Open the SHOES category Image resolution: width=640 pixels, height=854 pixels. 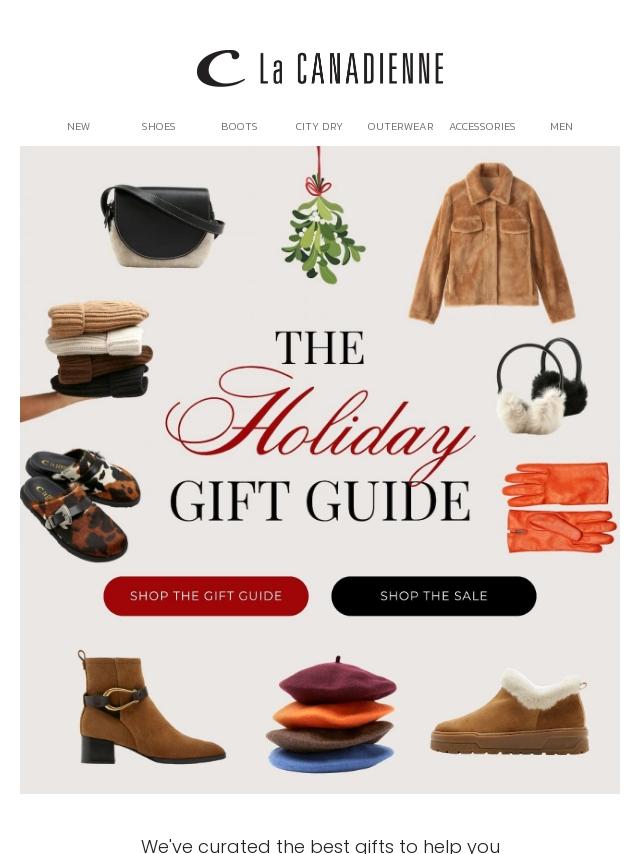(x=159, y=126)
